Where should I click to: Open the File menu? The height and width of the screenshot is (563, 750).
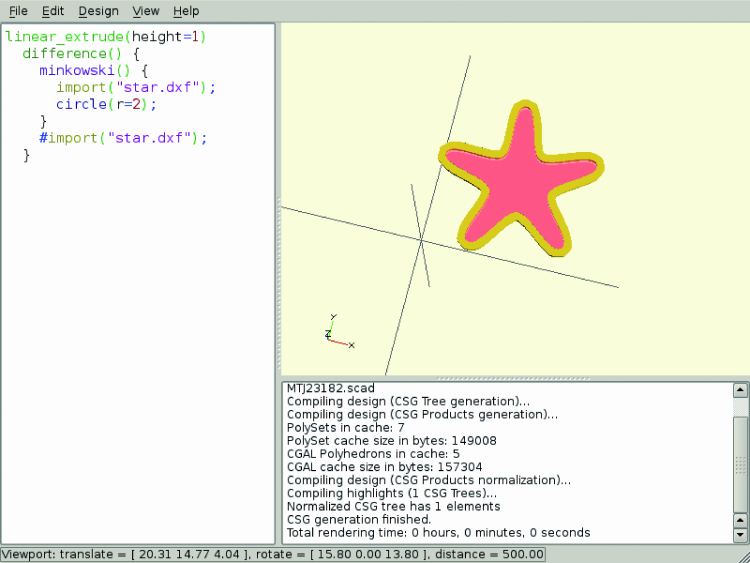click(18, 11)
